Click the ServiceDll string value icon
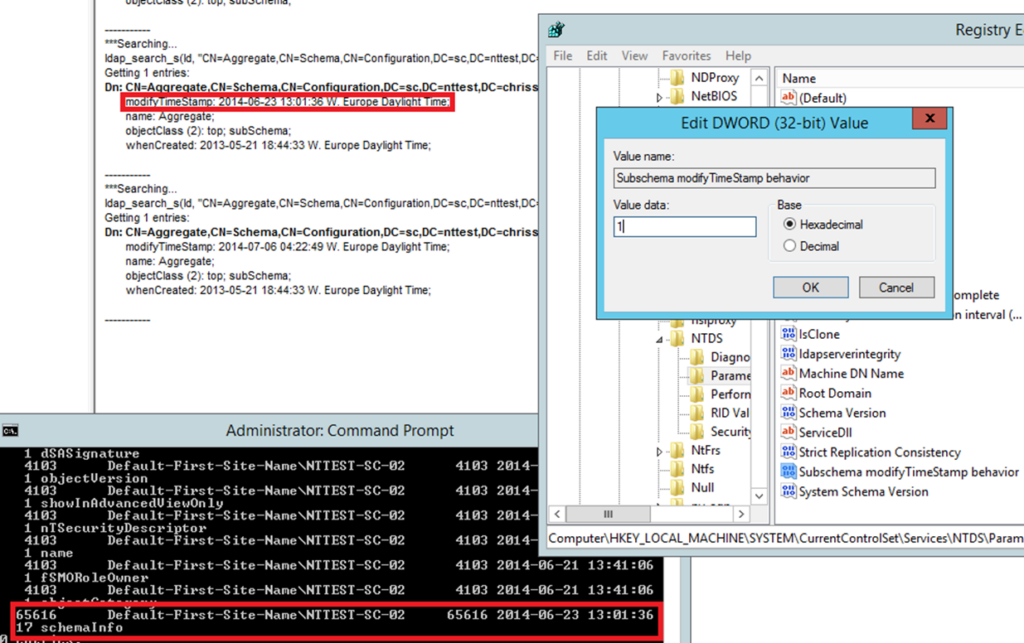The height and width of the screenshot is (643, 1024). pyautogui.click(x=788, y=432)
